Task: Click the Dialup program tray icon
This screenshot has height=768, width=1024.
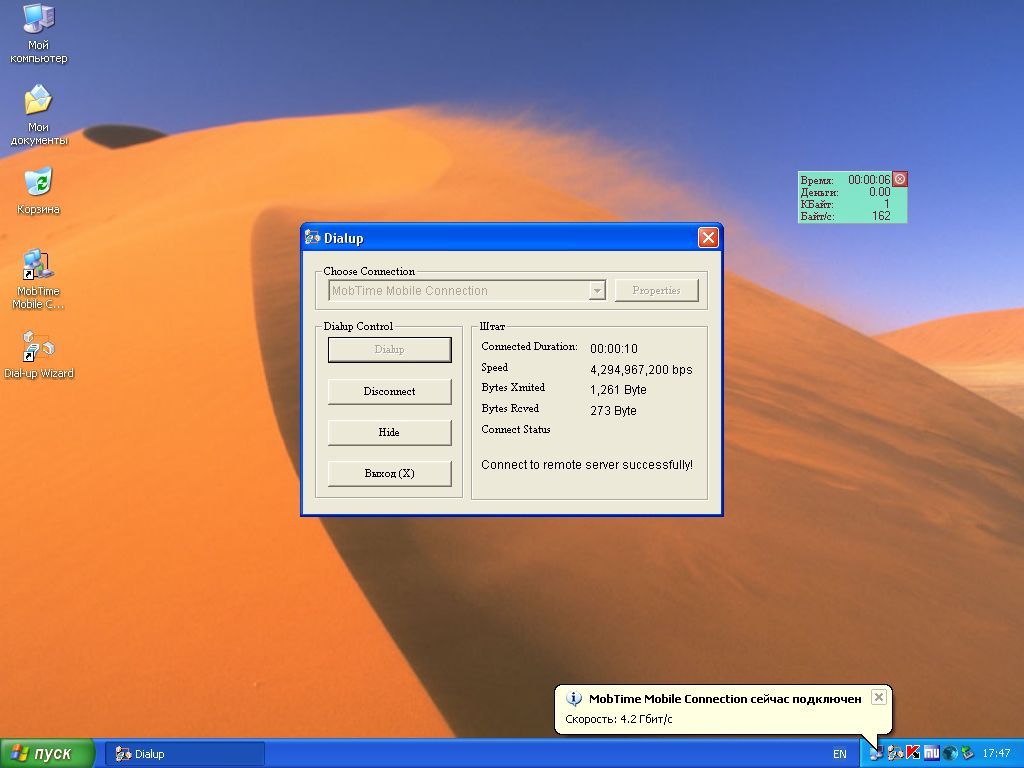Action: [x=895, y=754]
